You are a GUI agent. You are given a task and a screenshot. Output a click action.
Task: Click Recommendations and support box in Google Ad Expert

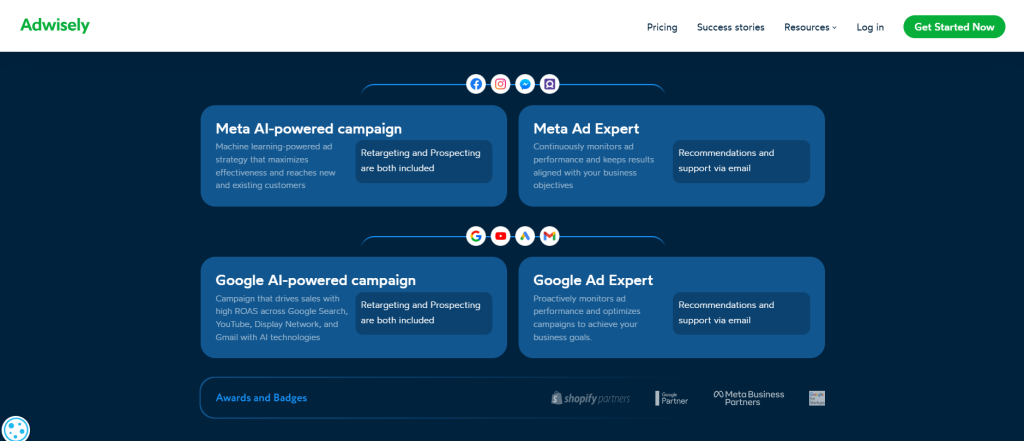click(741, 313)
